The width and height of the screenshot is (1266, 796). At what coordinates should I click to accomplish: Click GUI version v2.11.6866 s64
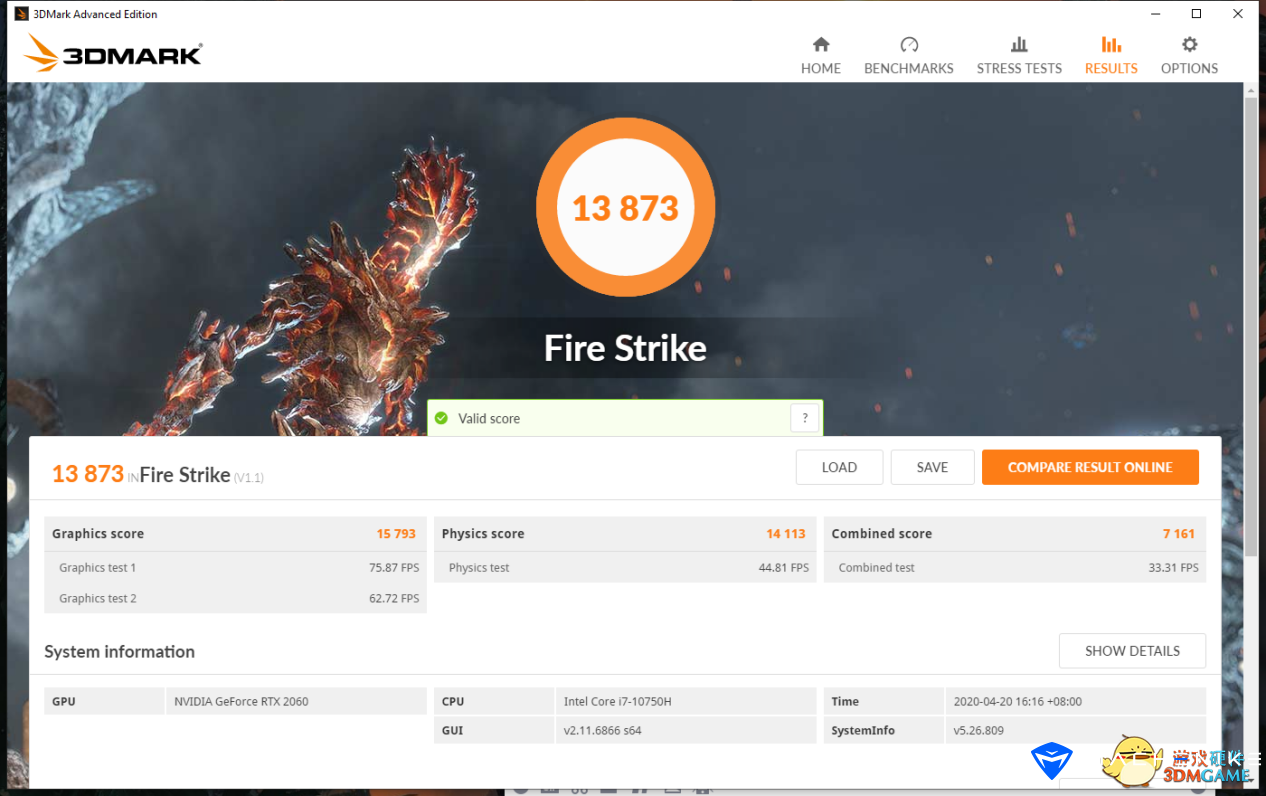tap(602, 731)
